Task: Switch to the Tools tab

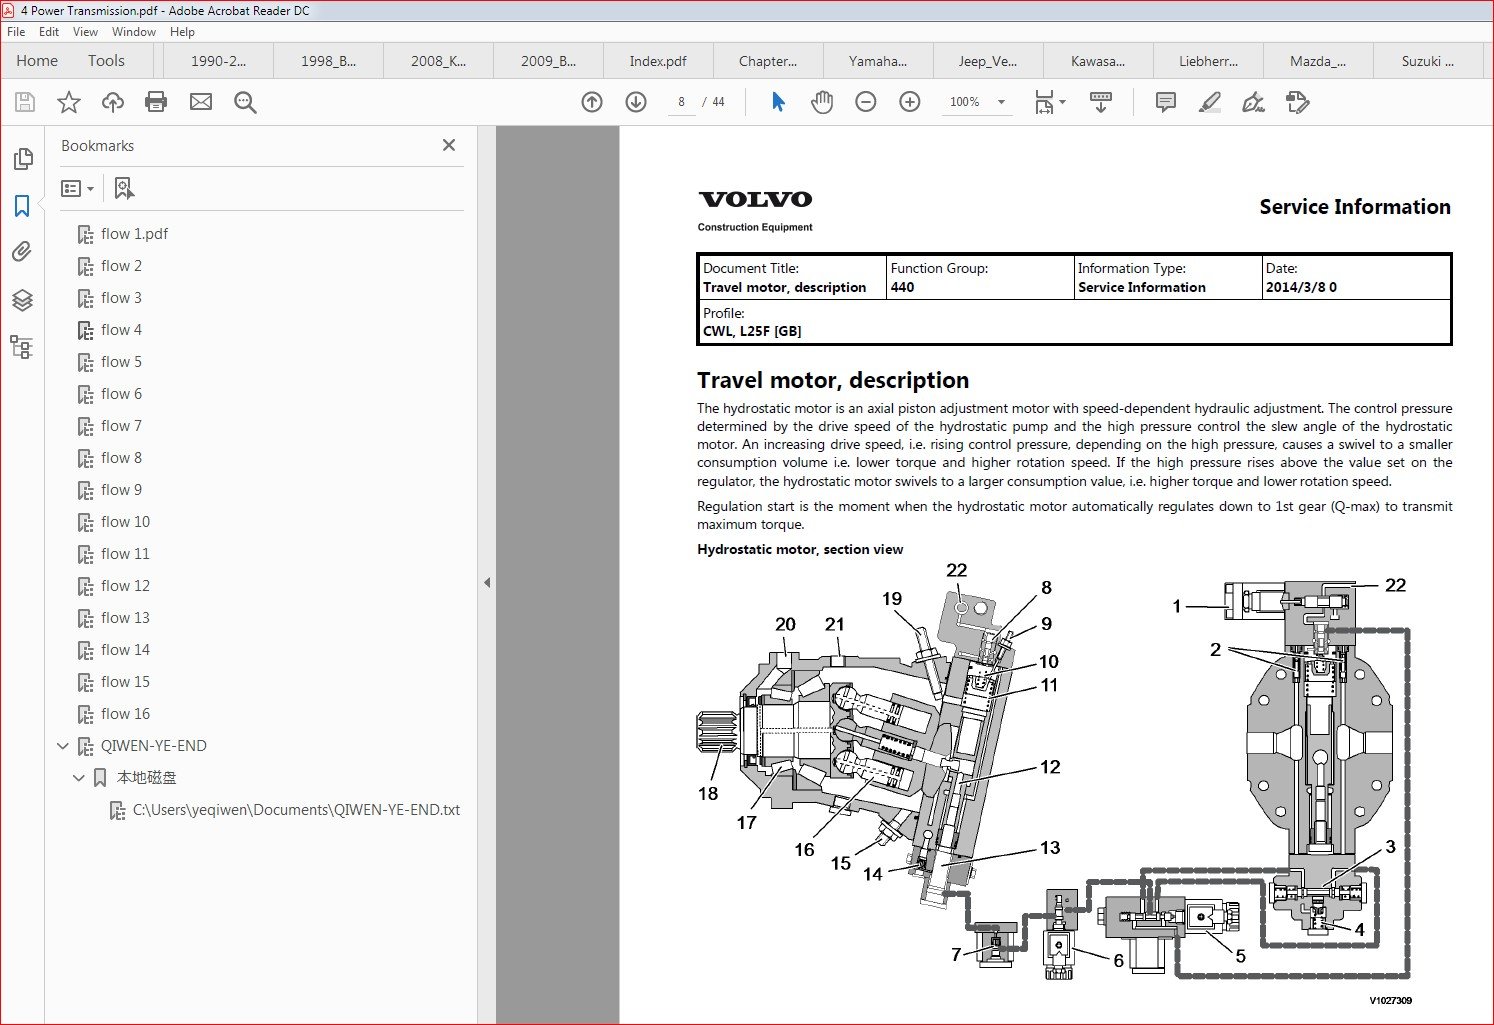Action: tap(106, 61)
